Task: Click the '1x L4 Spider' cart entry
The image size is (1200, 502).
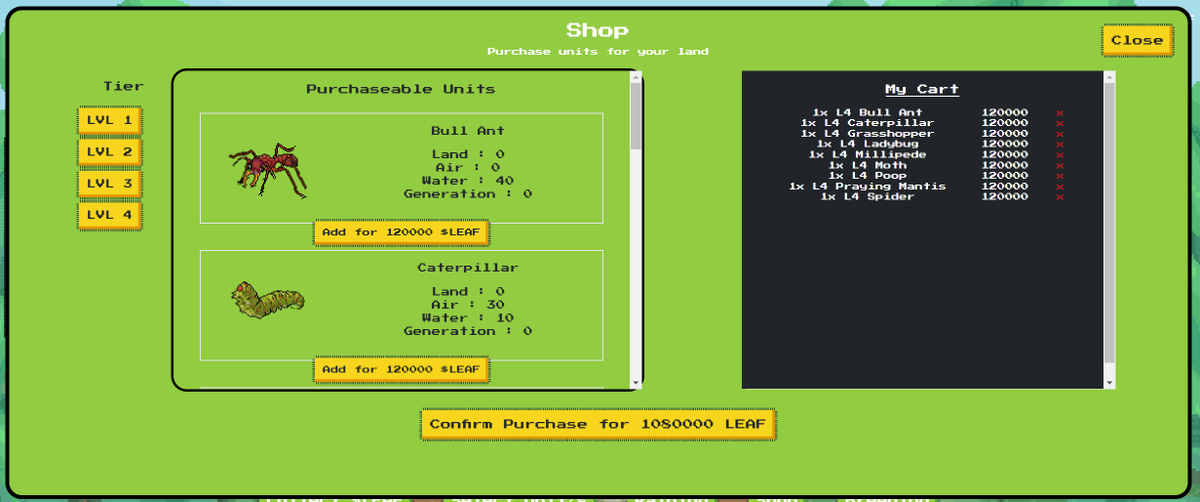Action: tap(867, 197)
